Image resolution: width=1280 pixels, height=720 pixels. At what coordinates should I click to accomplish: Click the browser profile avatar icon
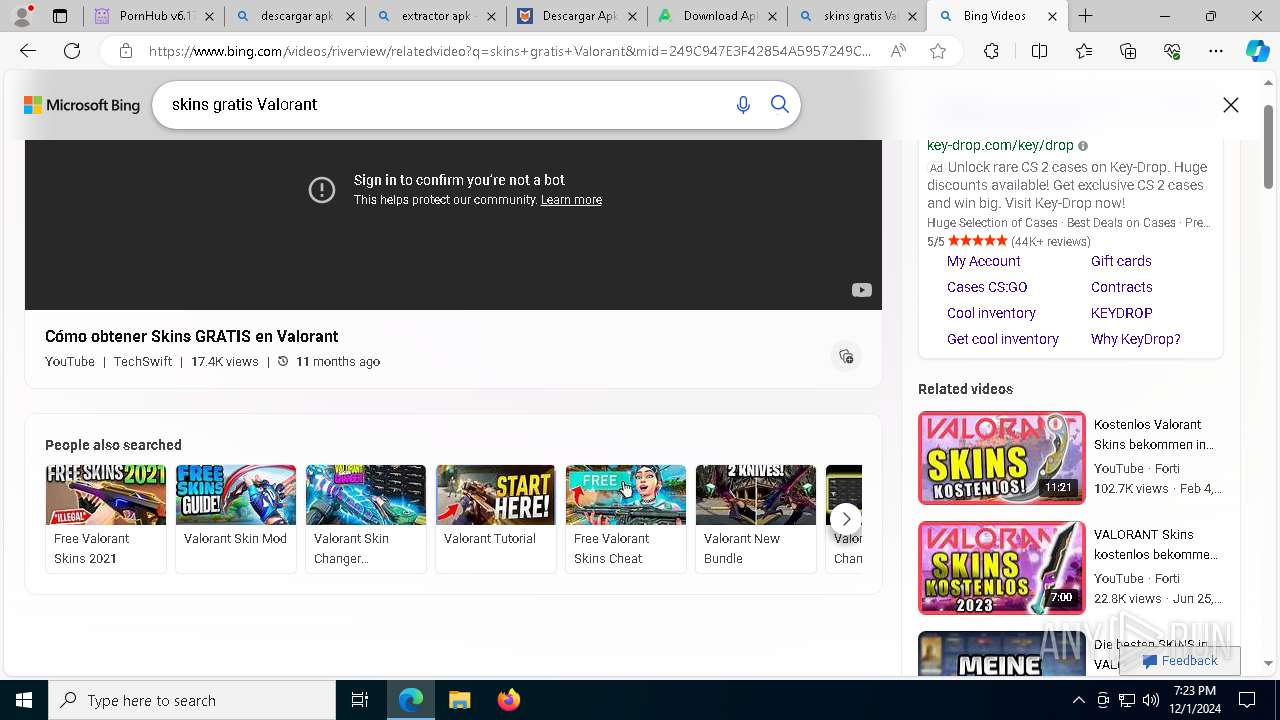(22, 16)
